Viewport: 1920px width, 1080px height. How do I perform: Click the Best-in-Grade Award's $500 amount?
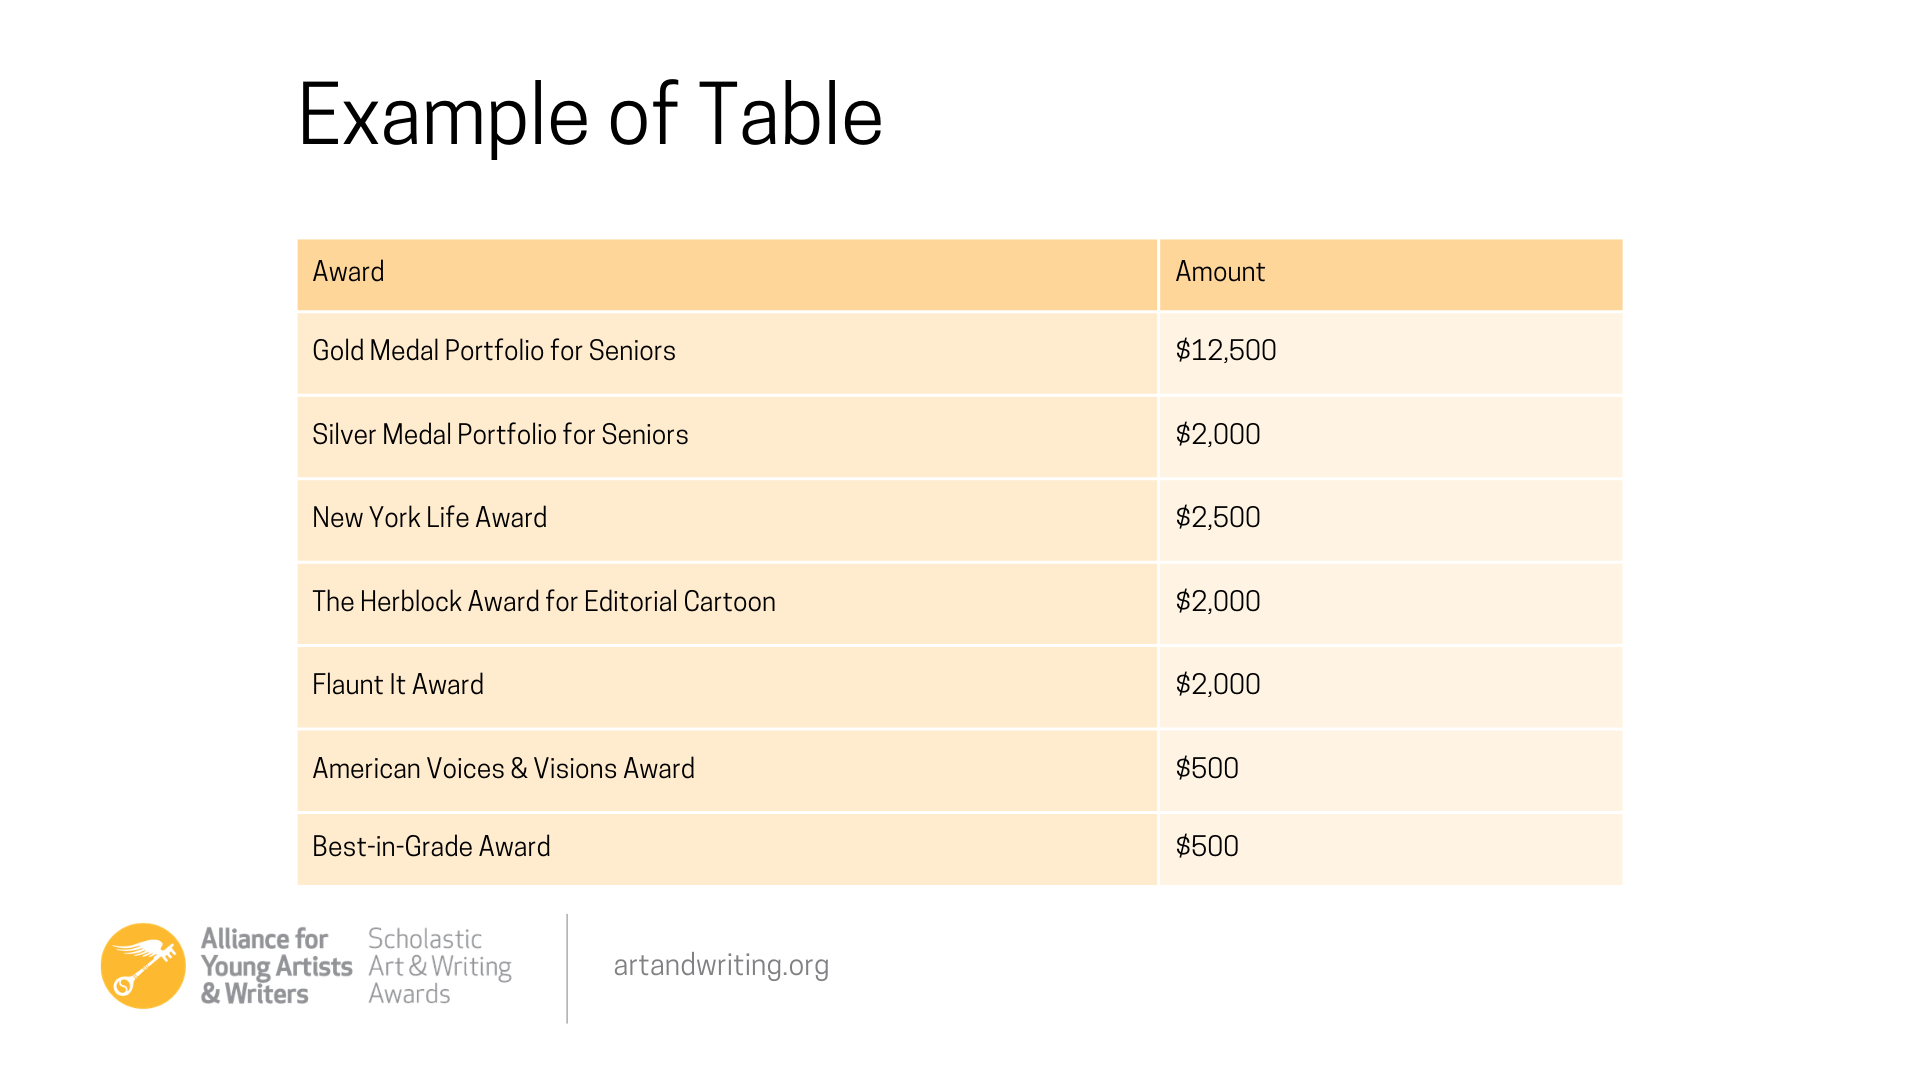pyautogui.click(x=1207, y=847)
